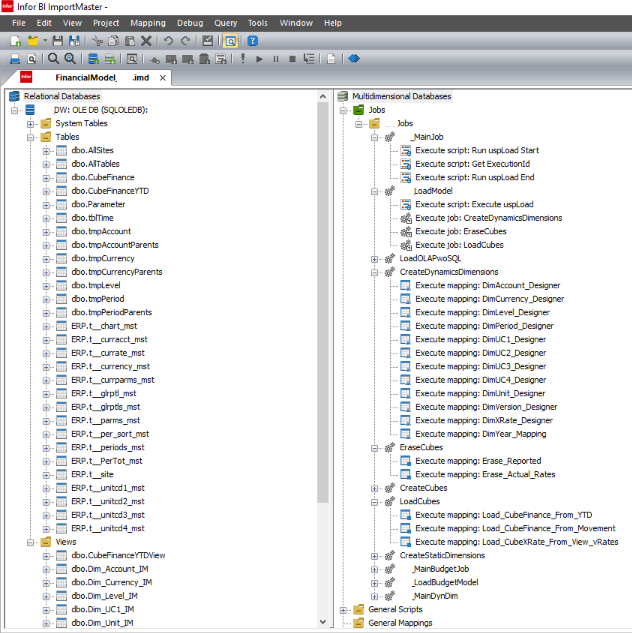Click the blank document log icon
This screenshot has height=633, width=632.
pyautogui.click(x=331, y=59)
